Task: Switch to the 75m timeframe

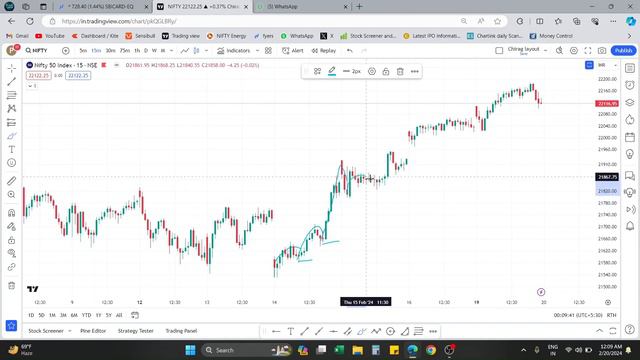Action: (x=124, y=51)
